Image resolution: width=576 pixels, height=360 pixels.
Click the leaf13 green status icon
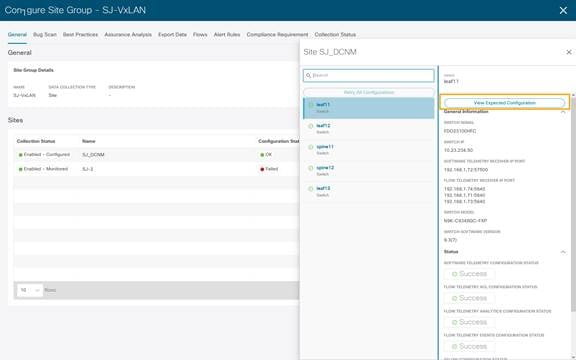(311, 189)
